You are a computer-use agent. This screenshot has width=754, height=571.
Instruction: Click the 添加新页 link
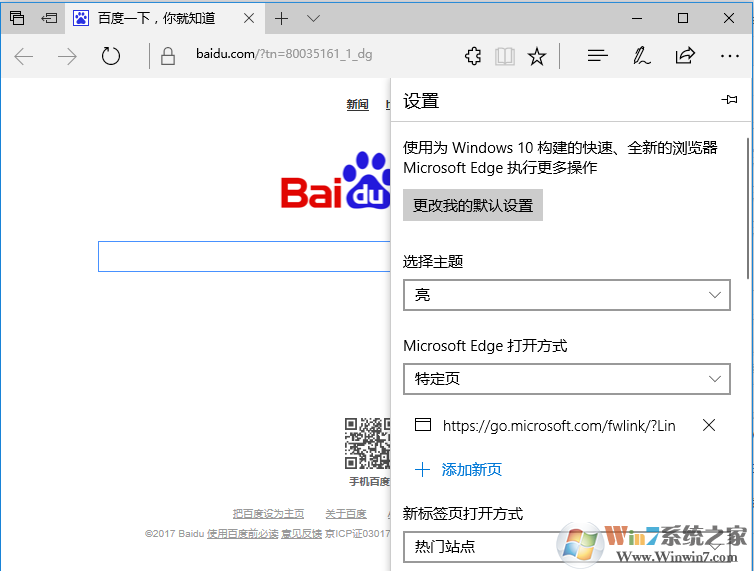tap(459, 469)
